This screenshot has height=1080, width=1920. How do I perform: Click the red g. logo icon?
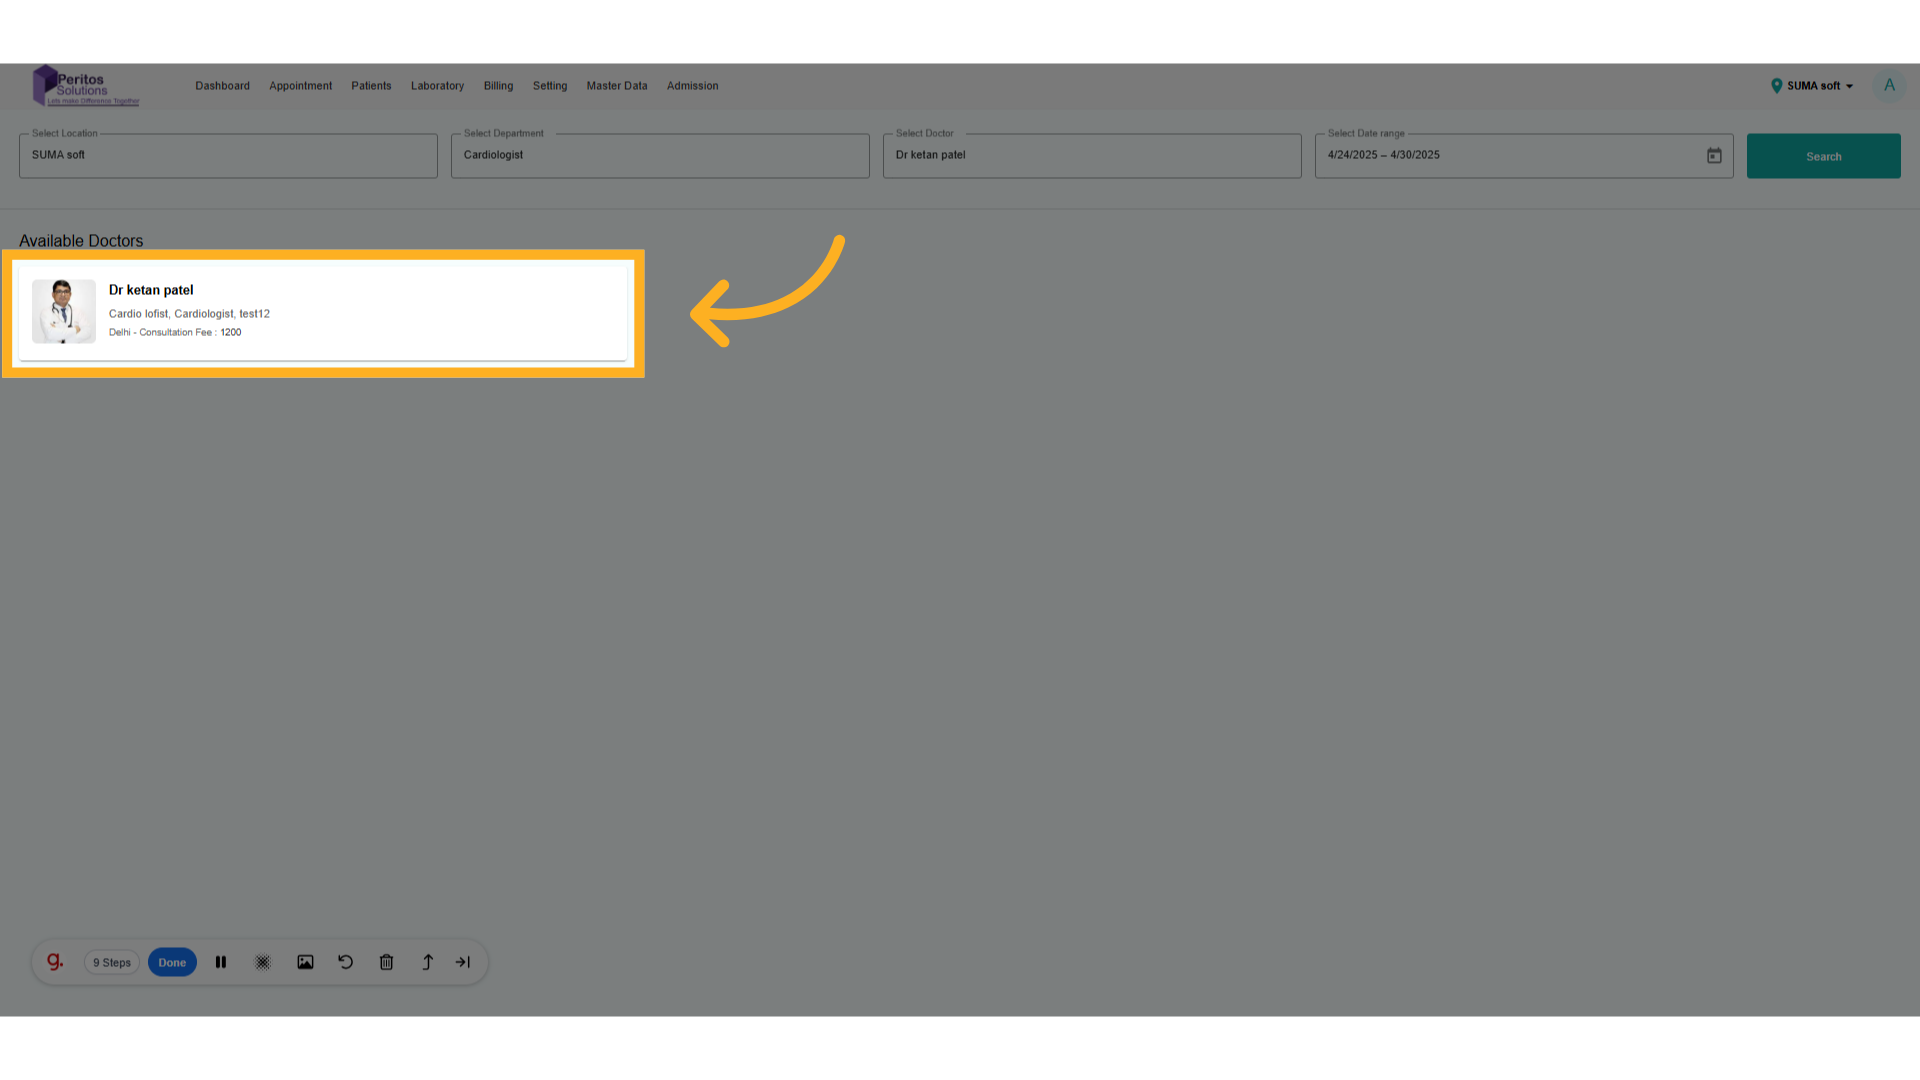click(55, 962)
